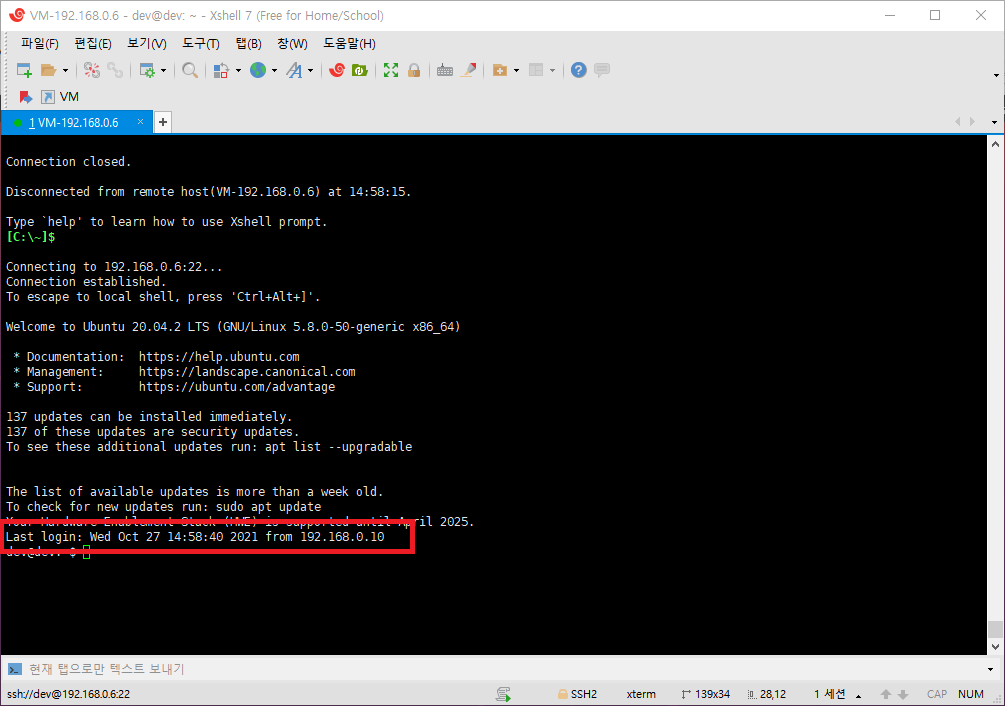Open Help with the blue question icon

tap(579, 70)
